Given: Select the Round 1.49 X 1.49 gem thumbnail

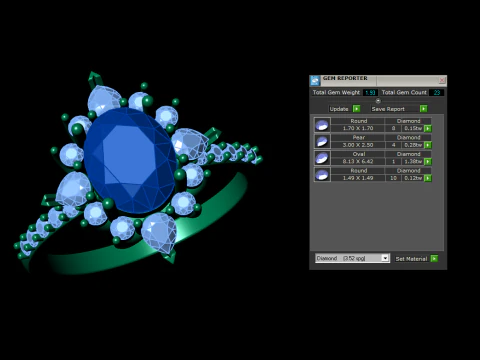Looking at the screenshot, I should (x=322, y=174).
